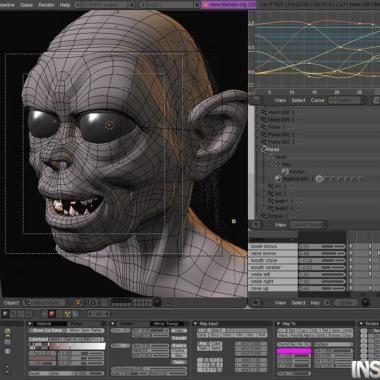The height and width of the screenshot is (380, 380).
Task: Click the manipulator hand icon in 3D header
Action: pos(78,302)
